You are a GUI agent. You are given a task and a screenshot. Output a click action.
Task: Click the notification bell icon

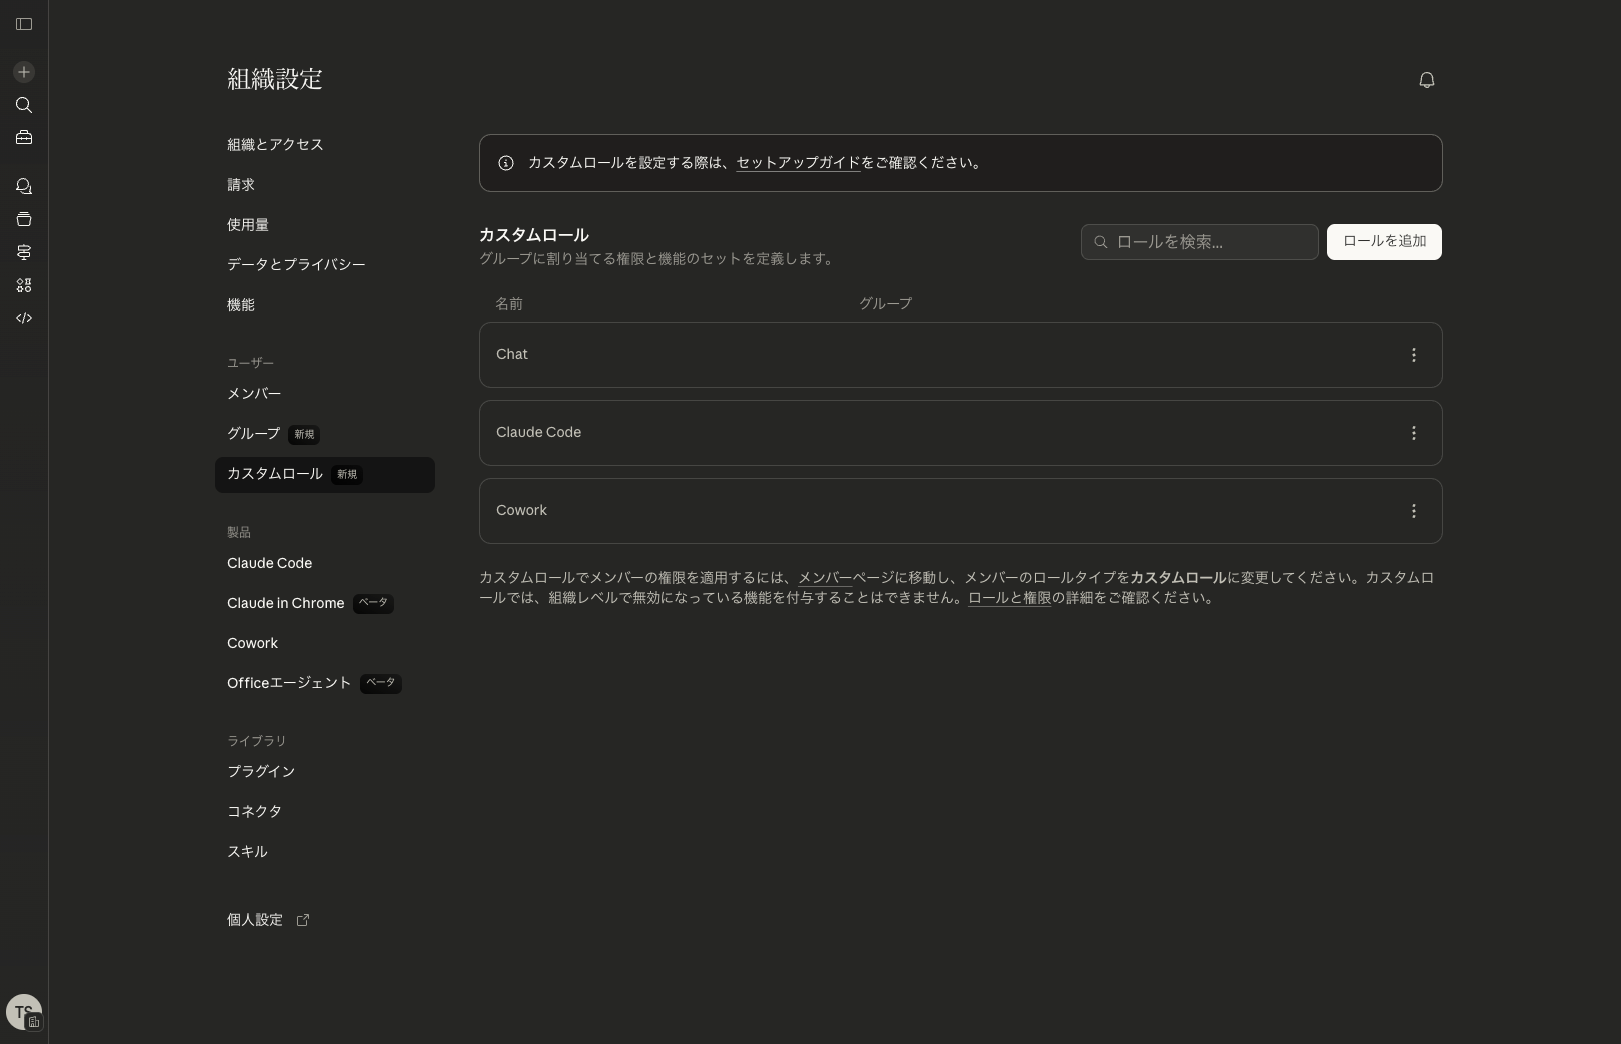click(1427, 79)
